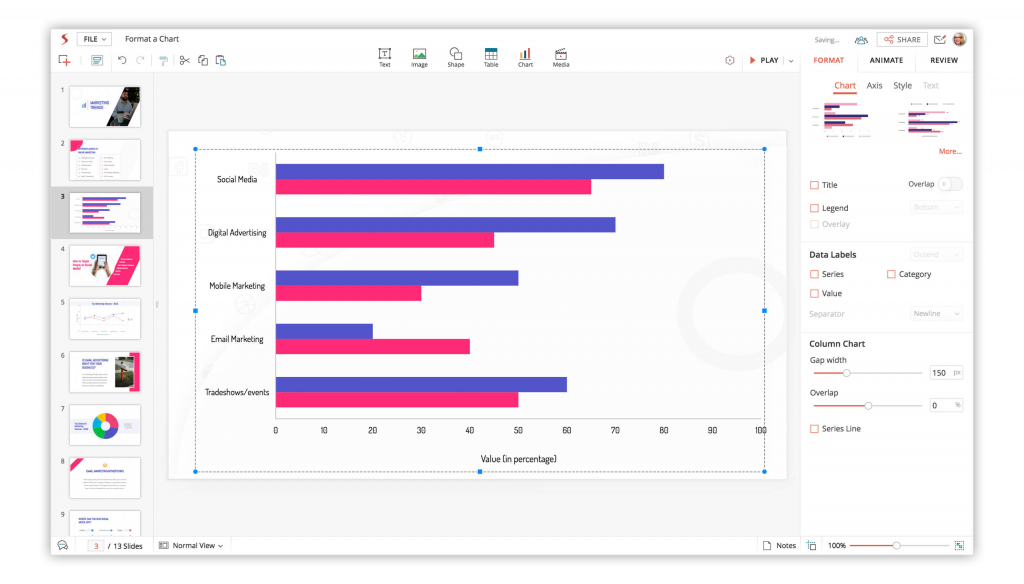Click the Image insert icon
The image size is (1024, 584).
point(419,56)
